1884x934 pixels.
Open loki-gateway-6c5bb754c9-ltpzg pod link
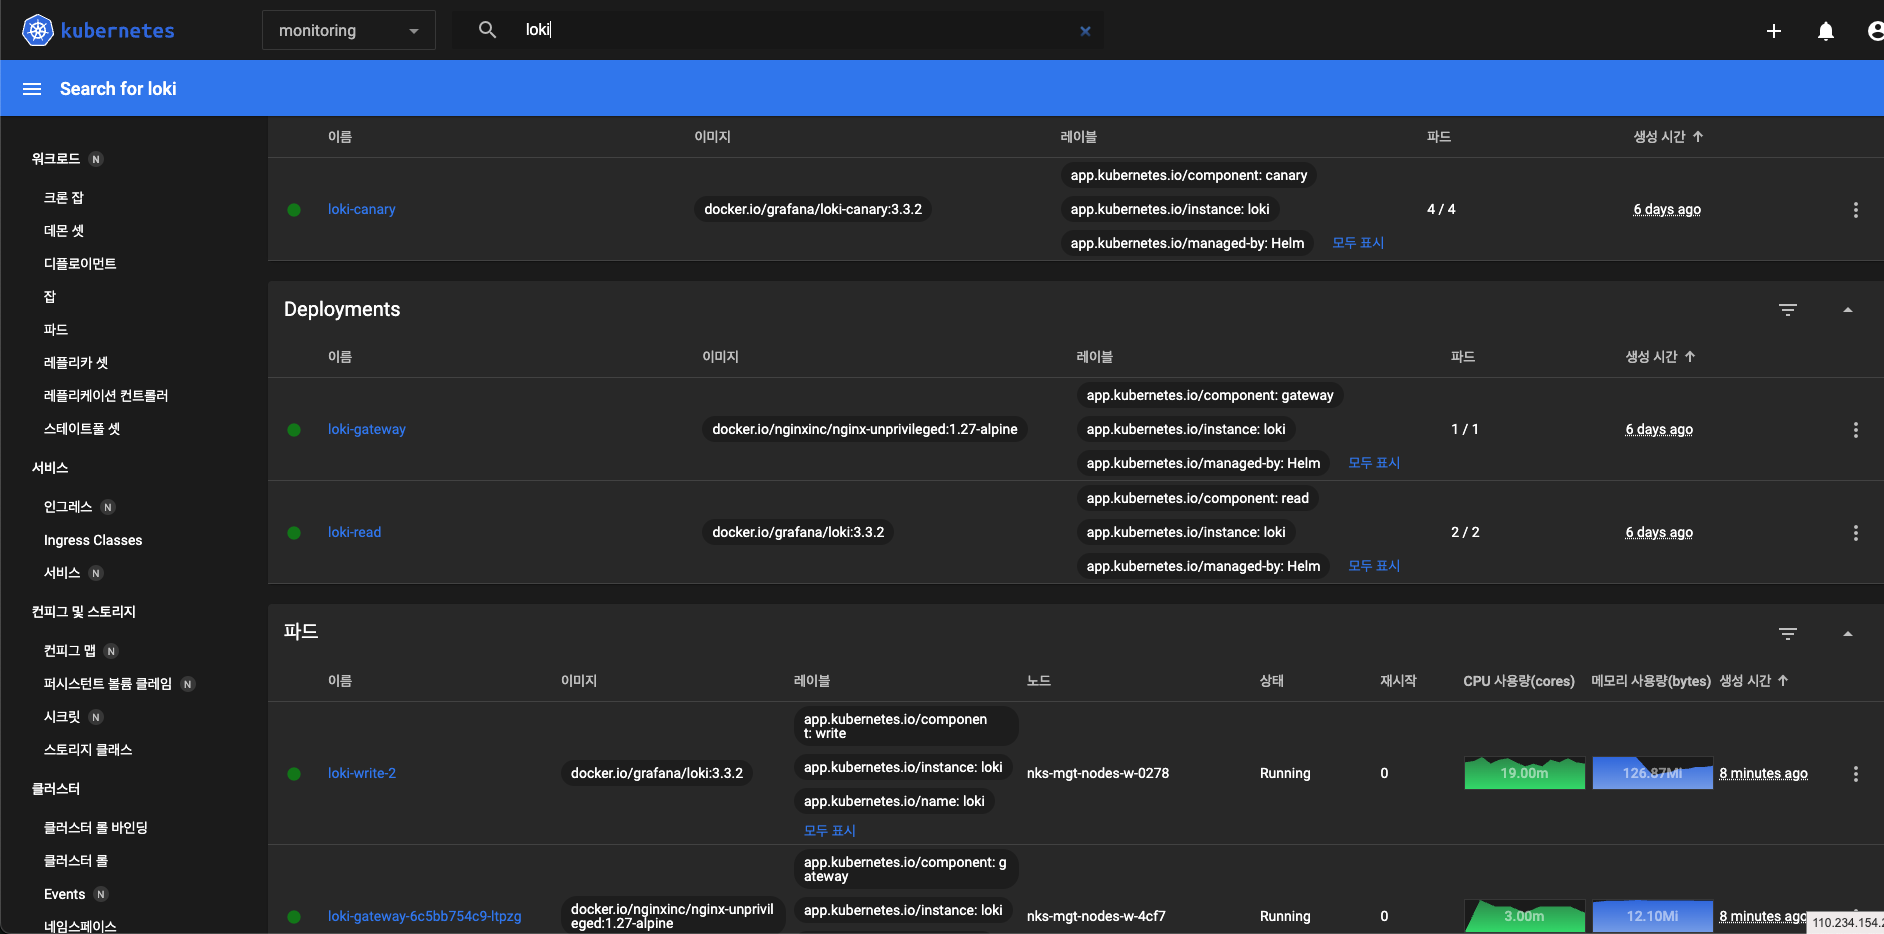point(424,916)
